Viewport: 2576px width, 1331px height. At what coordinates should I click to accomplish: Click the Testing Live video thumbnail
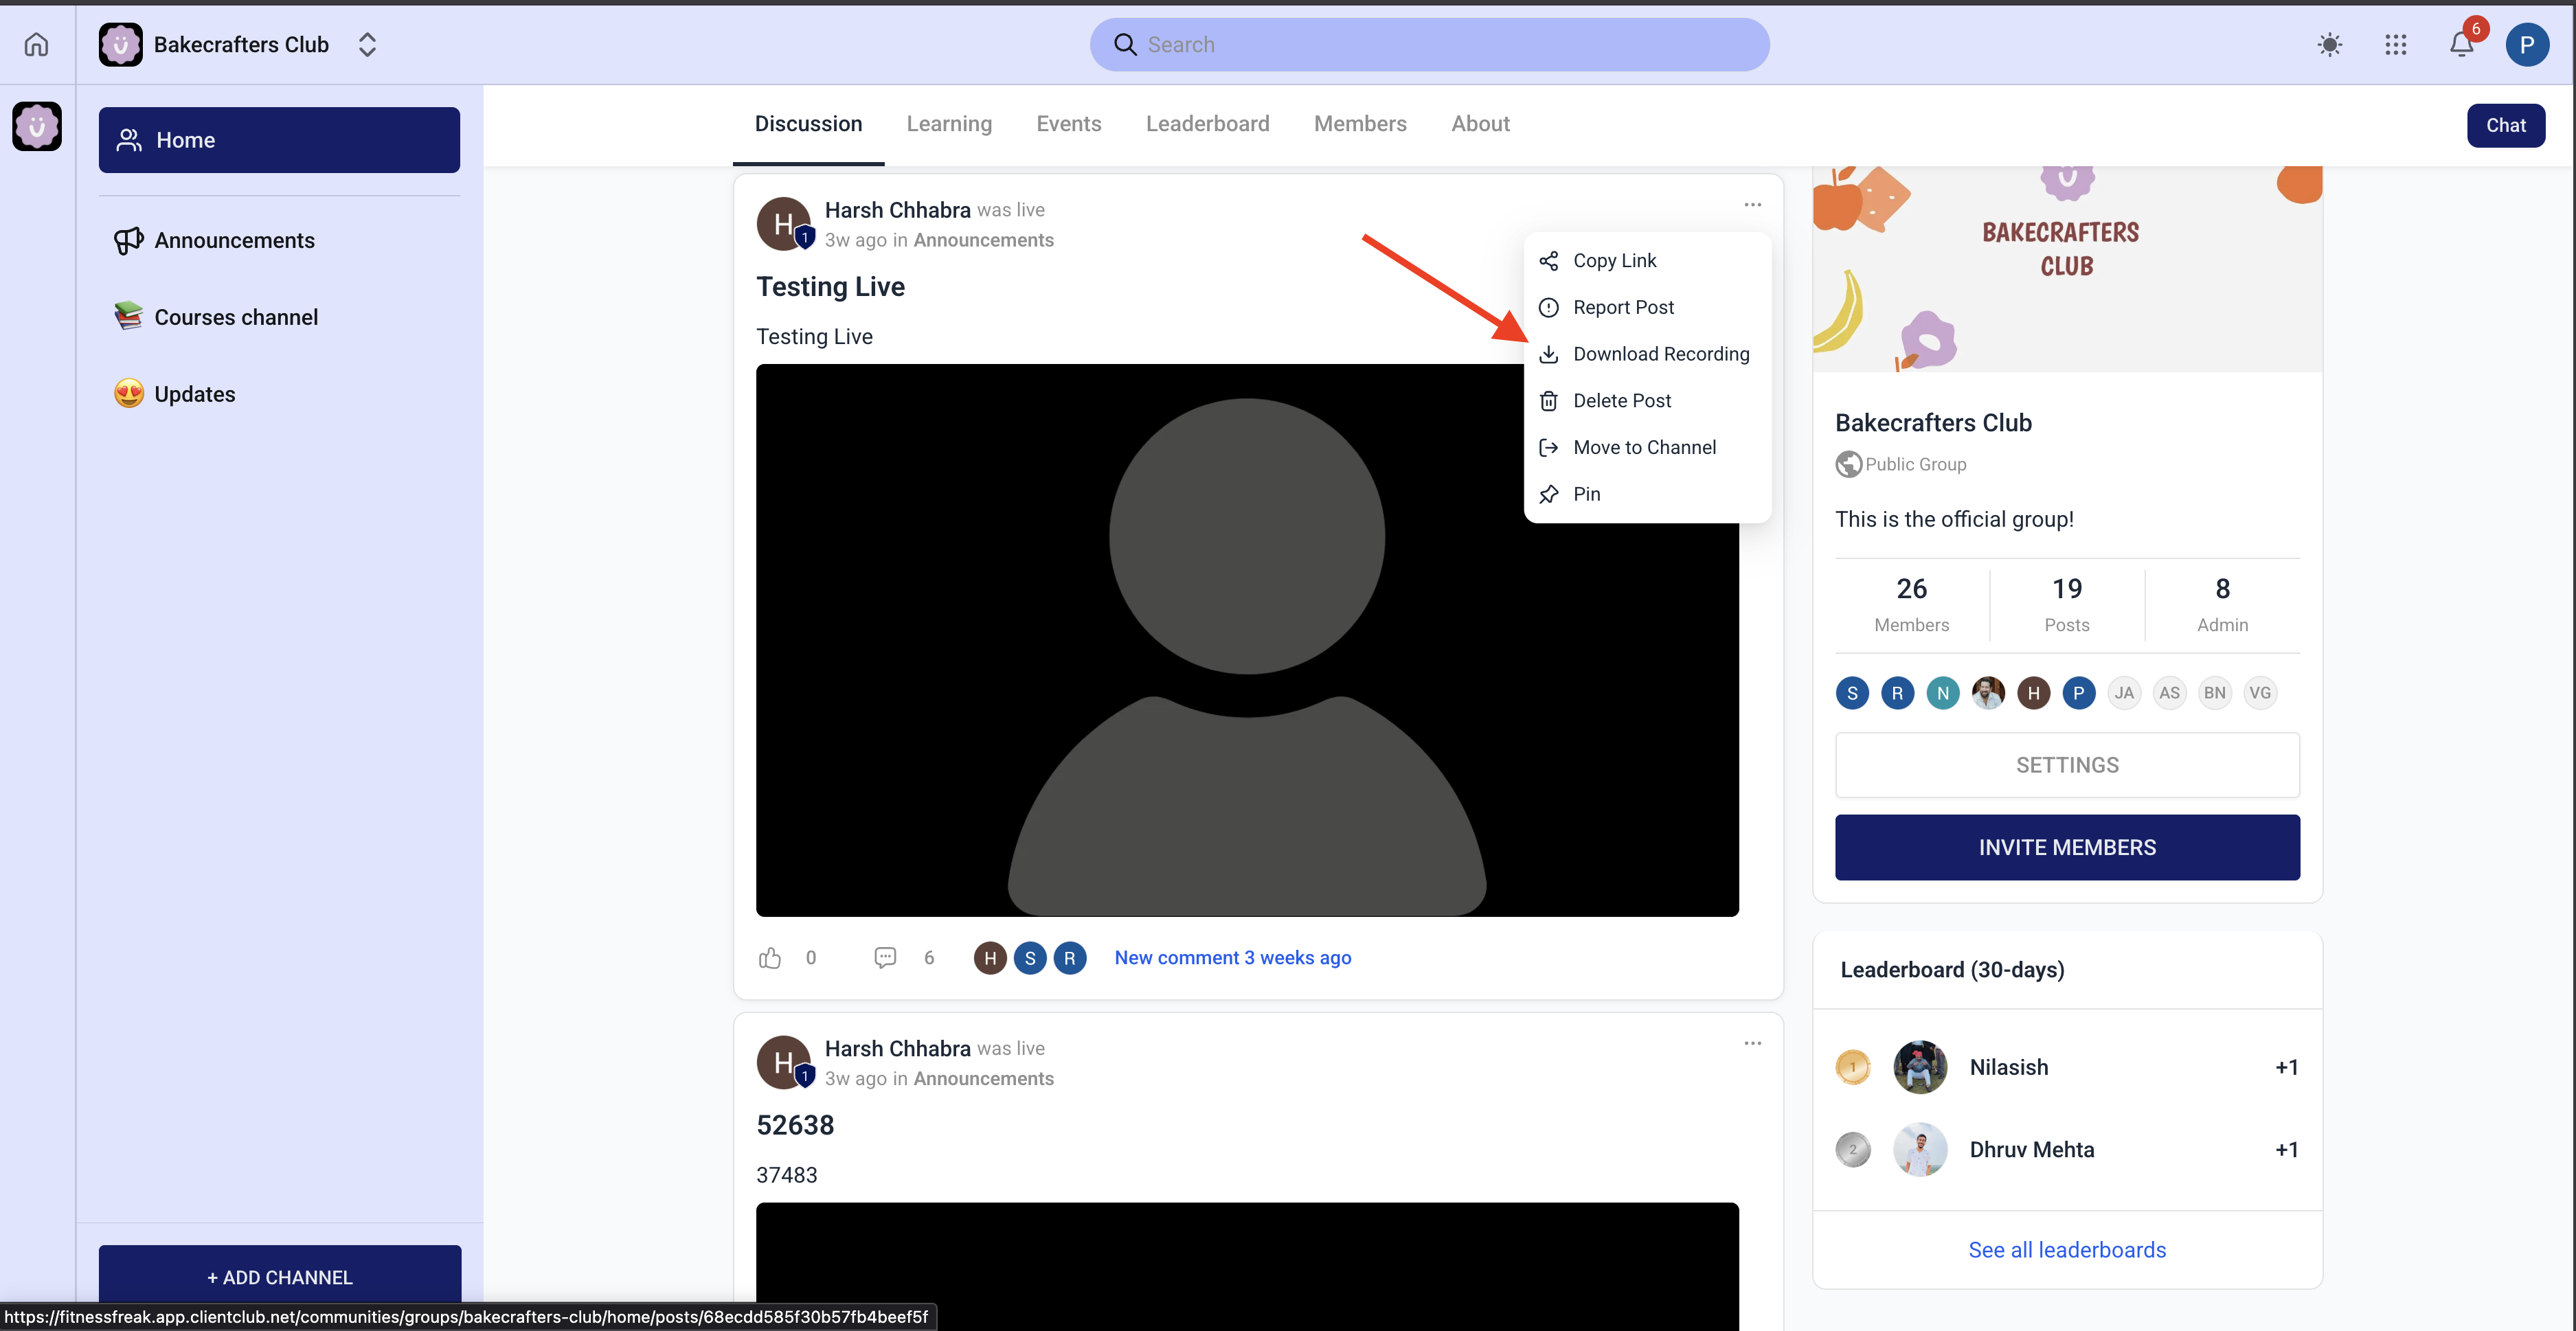[1246, 640]
